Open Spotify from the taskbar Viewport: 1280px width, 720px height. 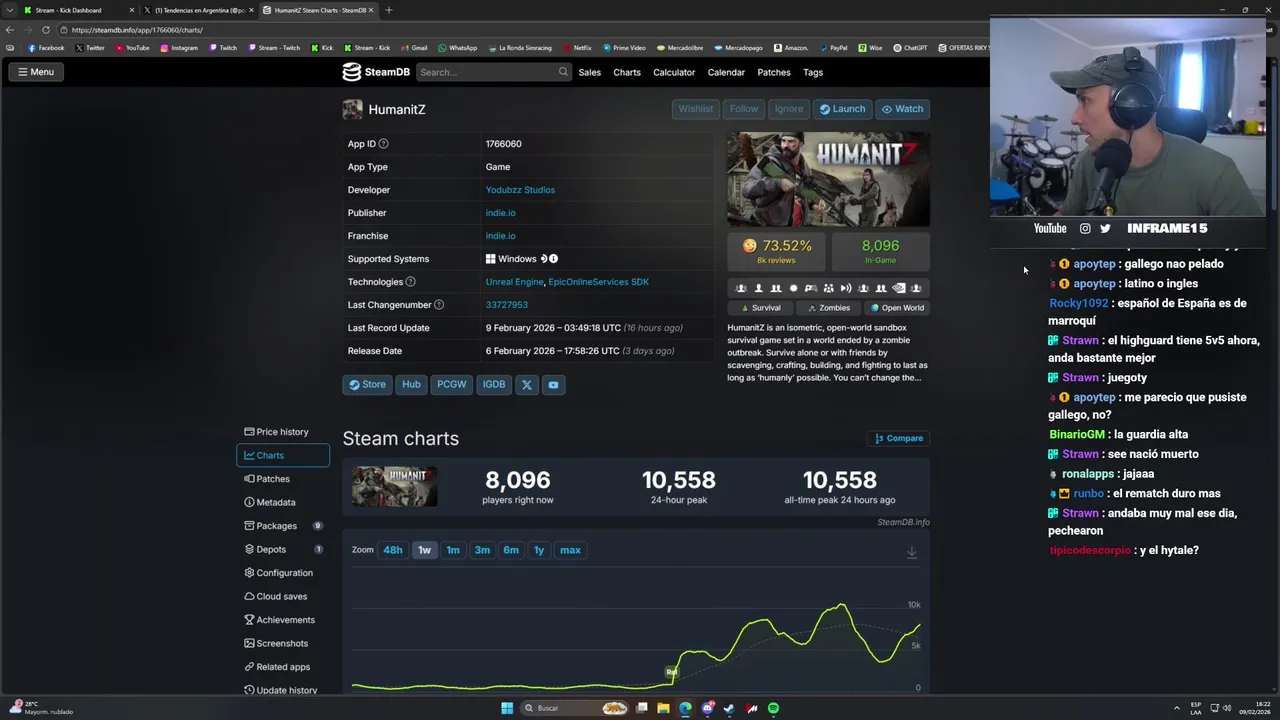(773, 708)
